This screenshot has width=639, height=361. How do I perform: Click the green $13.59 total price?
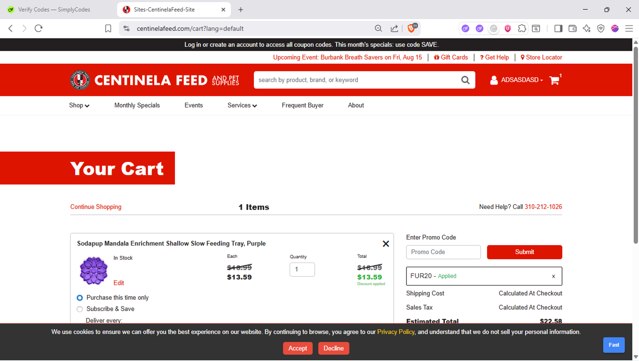(370, 277)
